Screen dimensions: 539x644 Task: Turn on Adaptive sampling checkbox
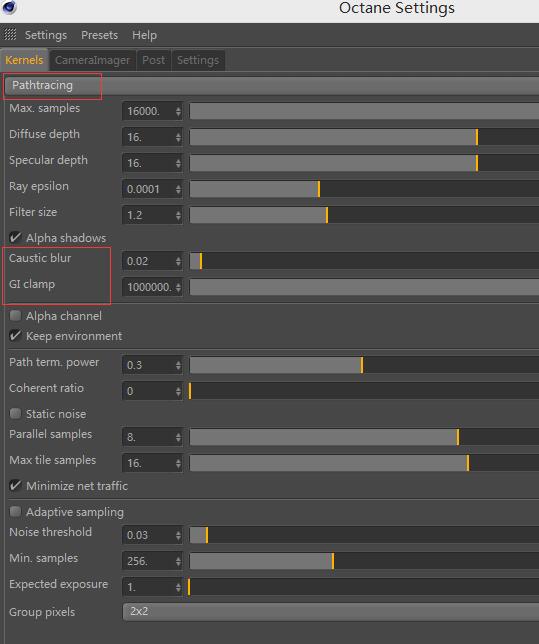[15, 512]
